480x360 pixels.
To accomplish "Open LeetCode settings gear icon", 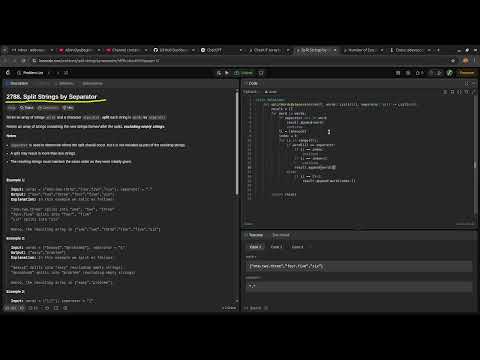I will point(408,73).
